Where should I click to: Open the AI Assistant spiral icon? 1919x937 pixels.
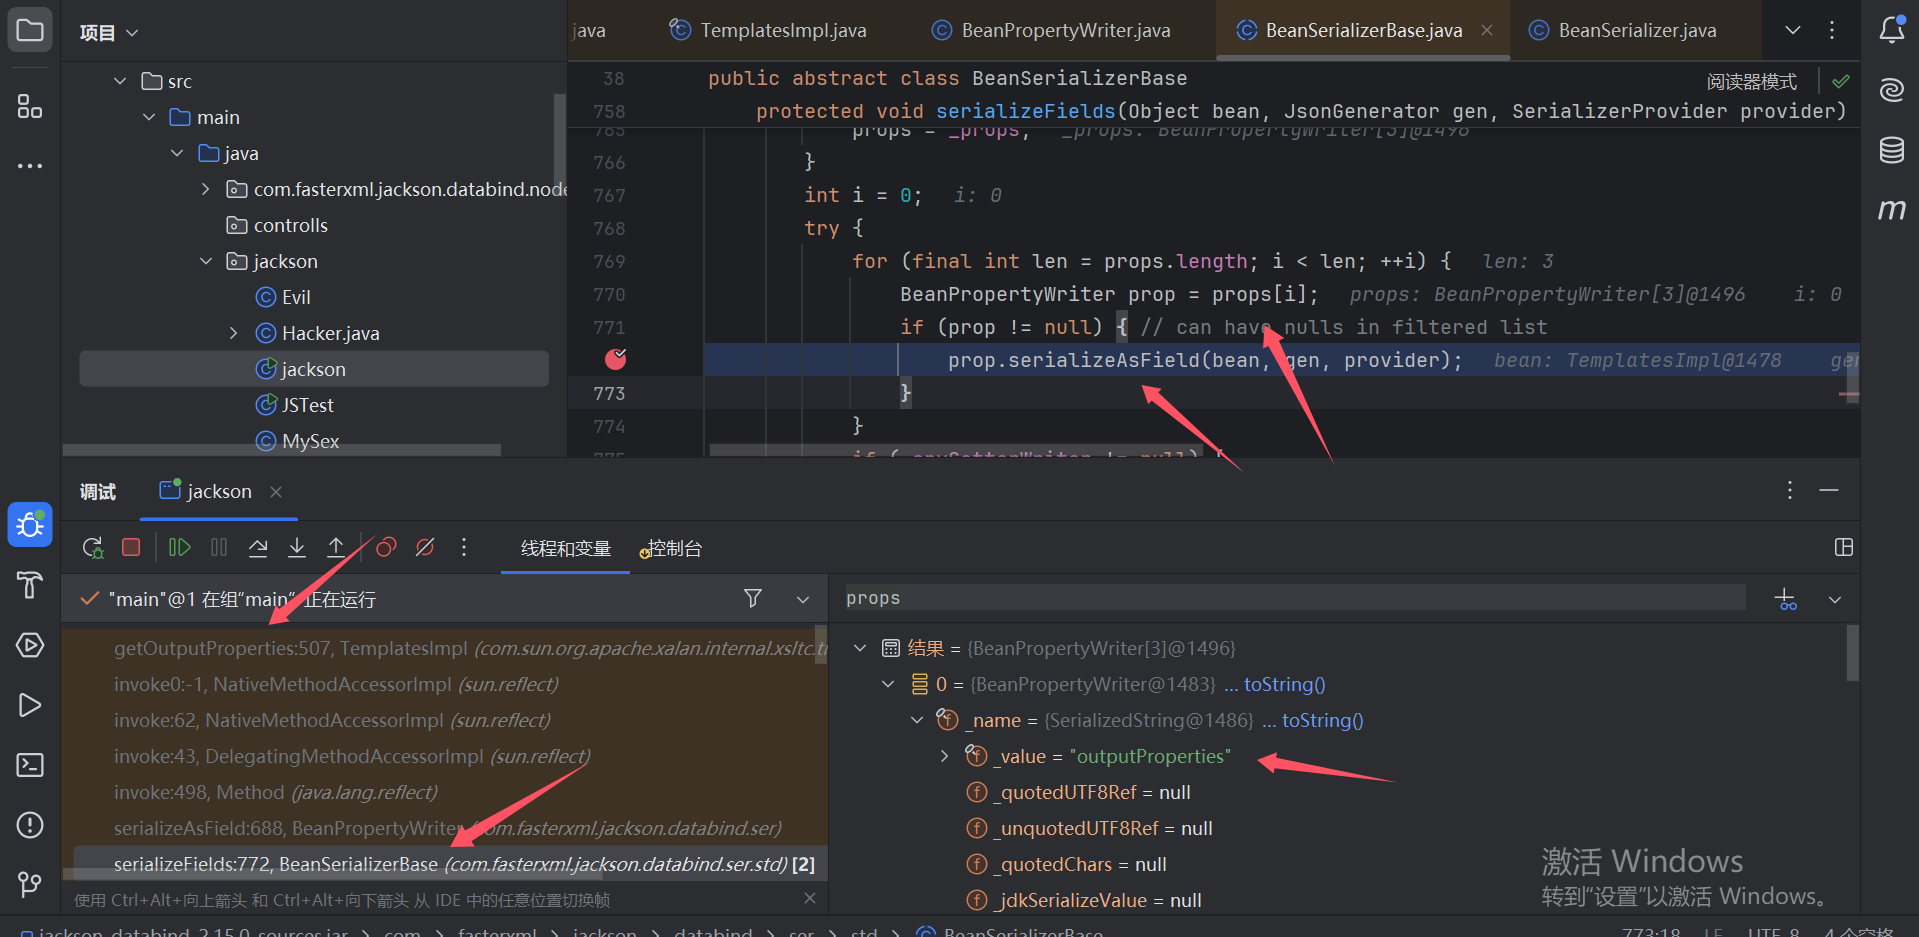tap(1891, 90)
